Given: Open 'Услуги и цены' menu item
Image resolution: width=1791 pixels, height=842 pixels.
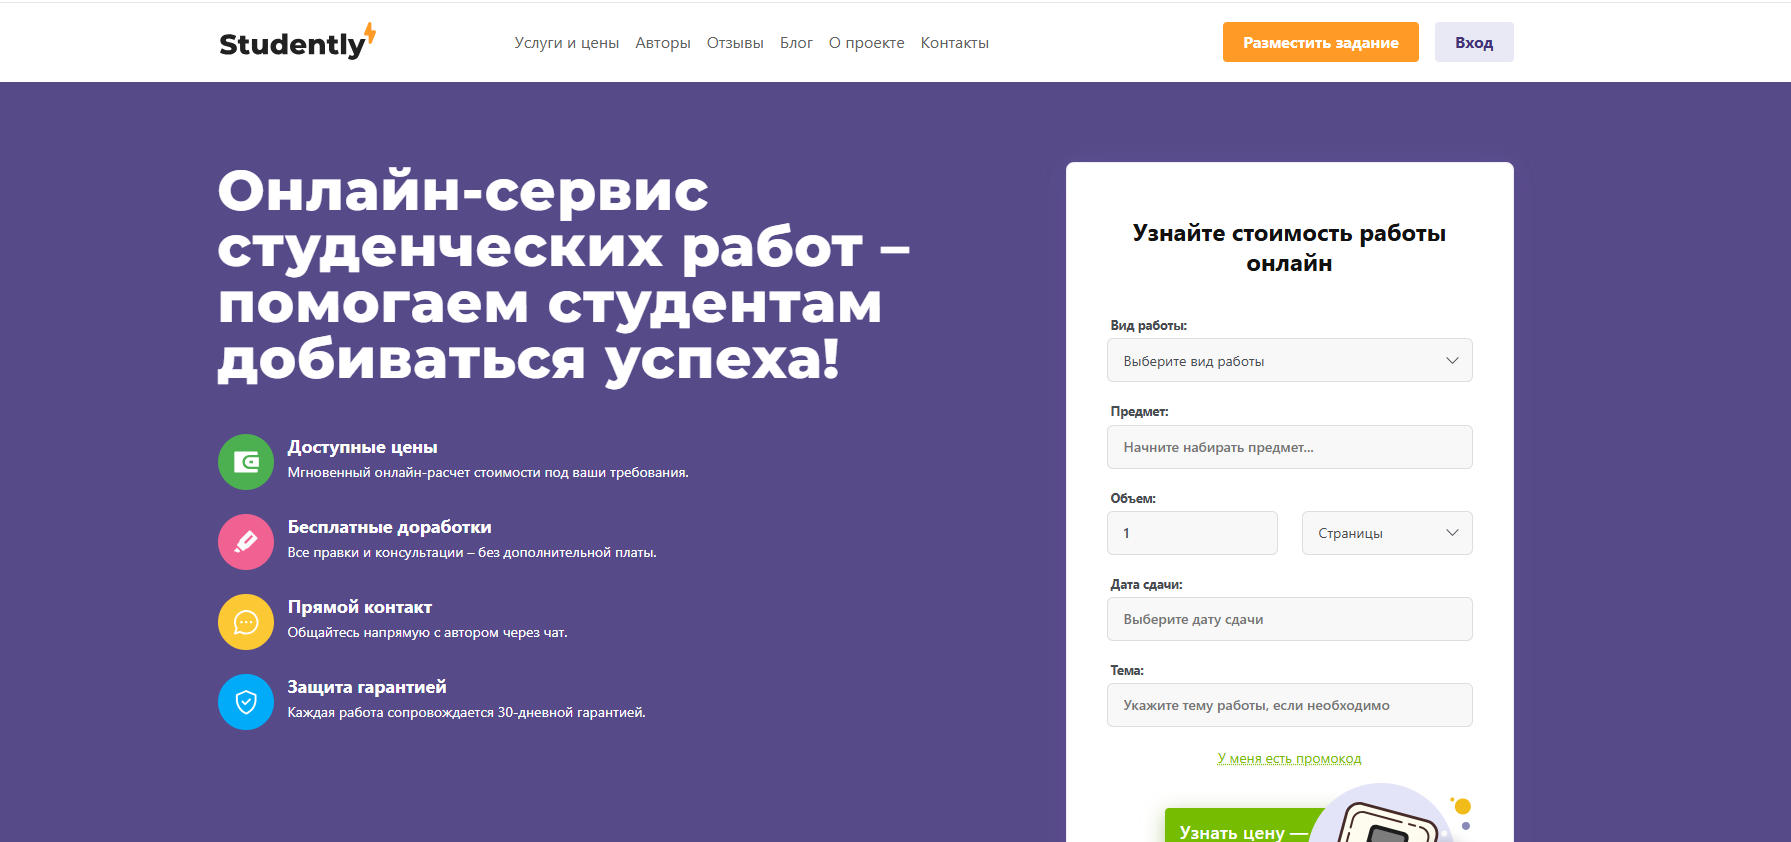Looking at the screenshot, I should [566, 43].
